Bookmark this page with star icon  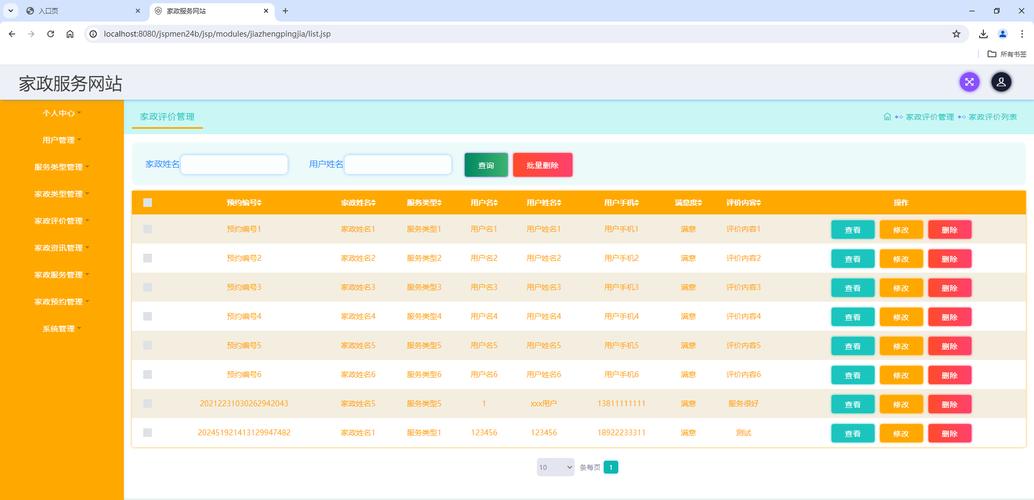956,33
